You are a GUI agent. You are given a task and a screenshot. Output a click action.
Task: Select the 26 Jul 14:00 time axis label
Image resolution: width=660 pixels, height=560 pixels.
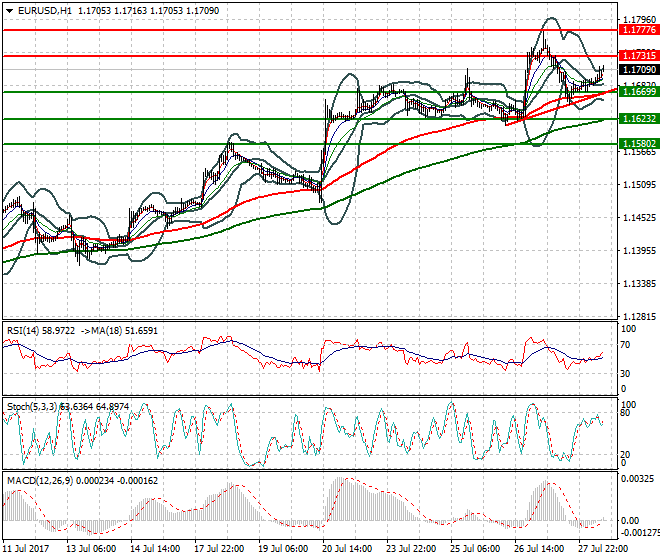[539, 549]
